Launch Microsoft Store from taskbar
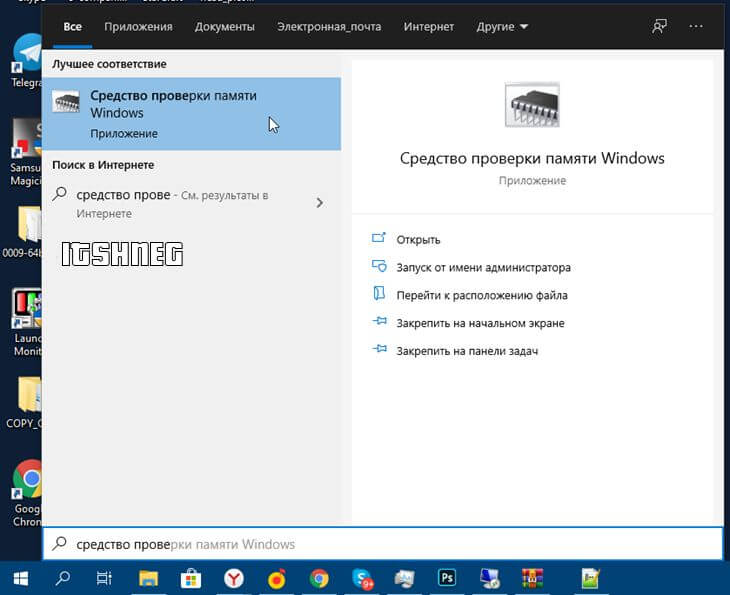Viewport: 730px width, 595px height. (190, 579)
